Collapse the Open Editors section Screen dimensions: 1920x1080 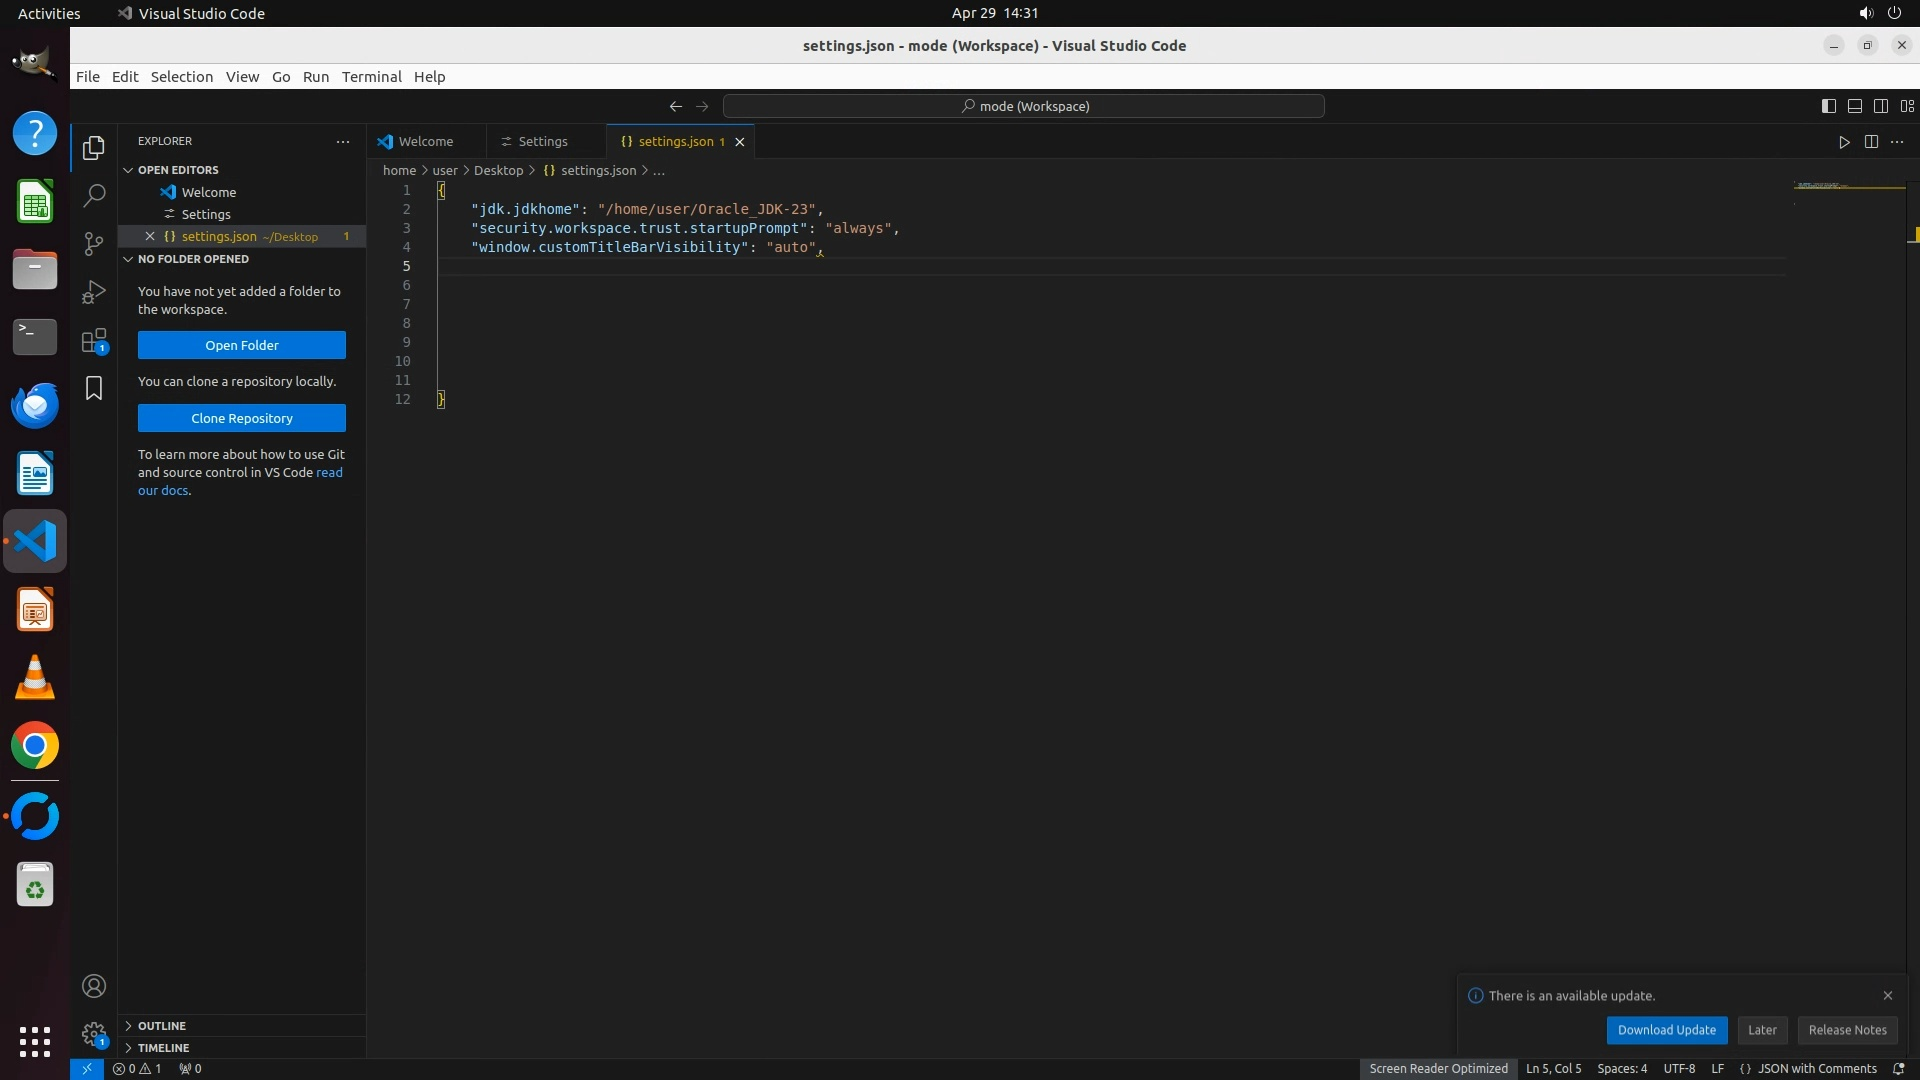[178, 170]
